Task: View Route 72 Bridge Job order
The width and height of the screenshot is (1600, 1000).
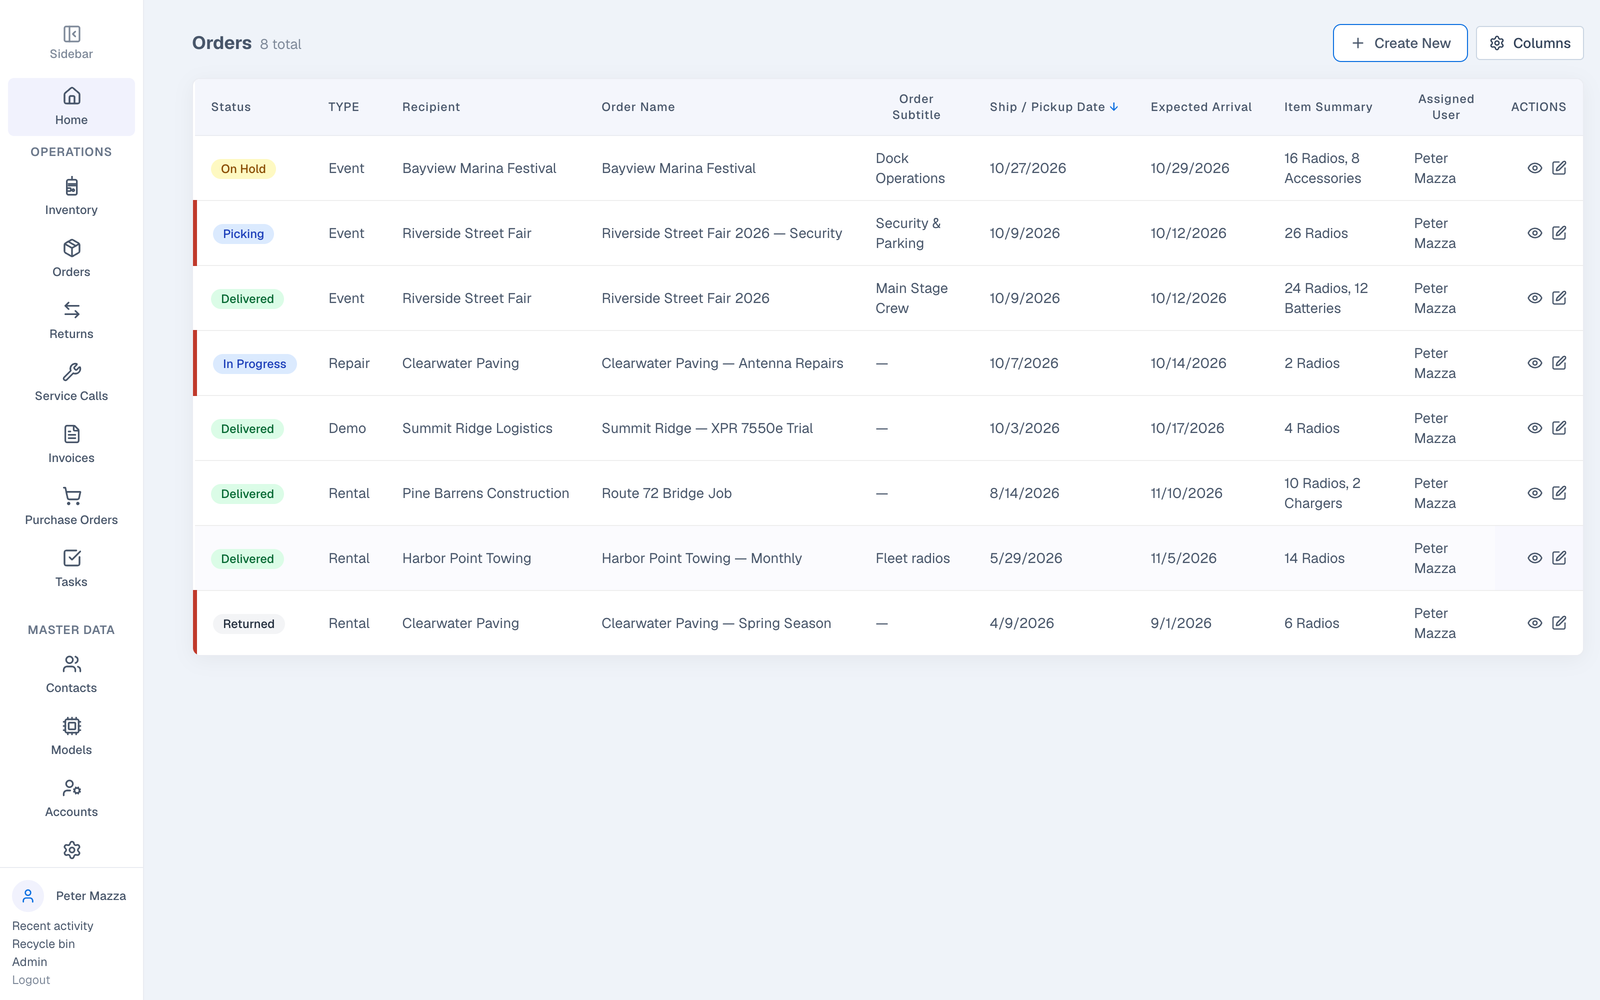Action: pos(1535,493)
